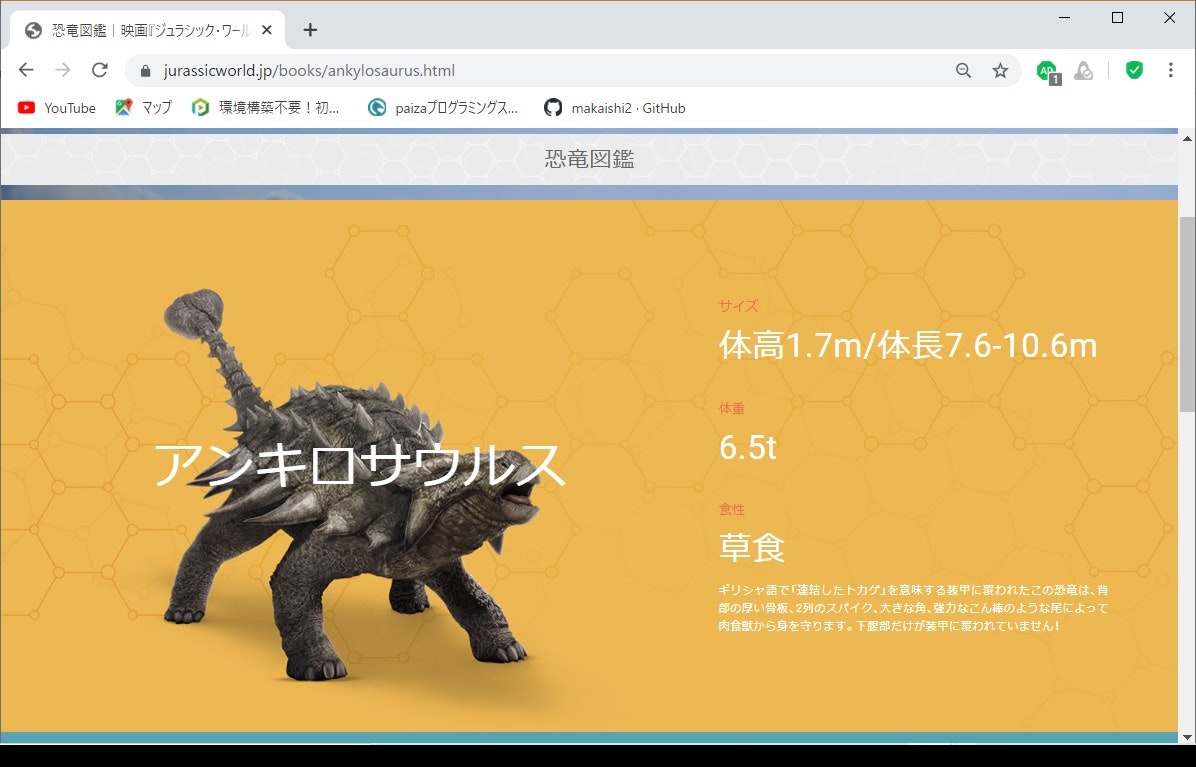This screenshot has width=1196, height=767.
Task: Click the forward navigation arrow
Action: coord(63,70)
